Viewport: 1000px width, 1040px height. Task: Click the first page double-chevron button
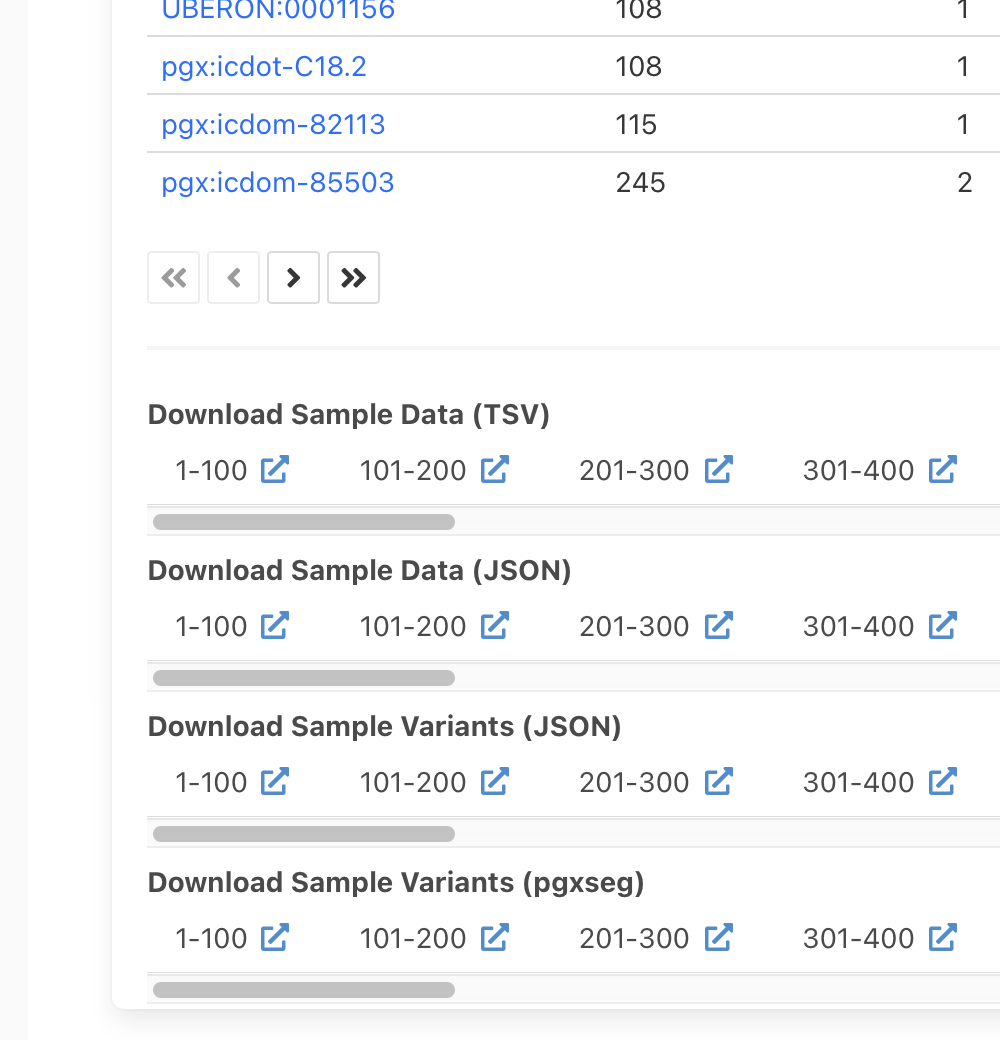coord(174,277)
